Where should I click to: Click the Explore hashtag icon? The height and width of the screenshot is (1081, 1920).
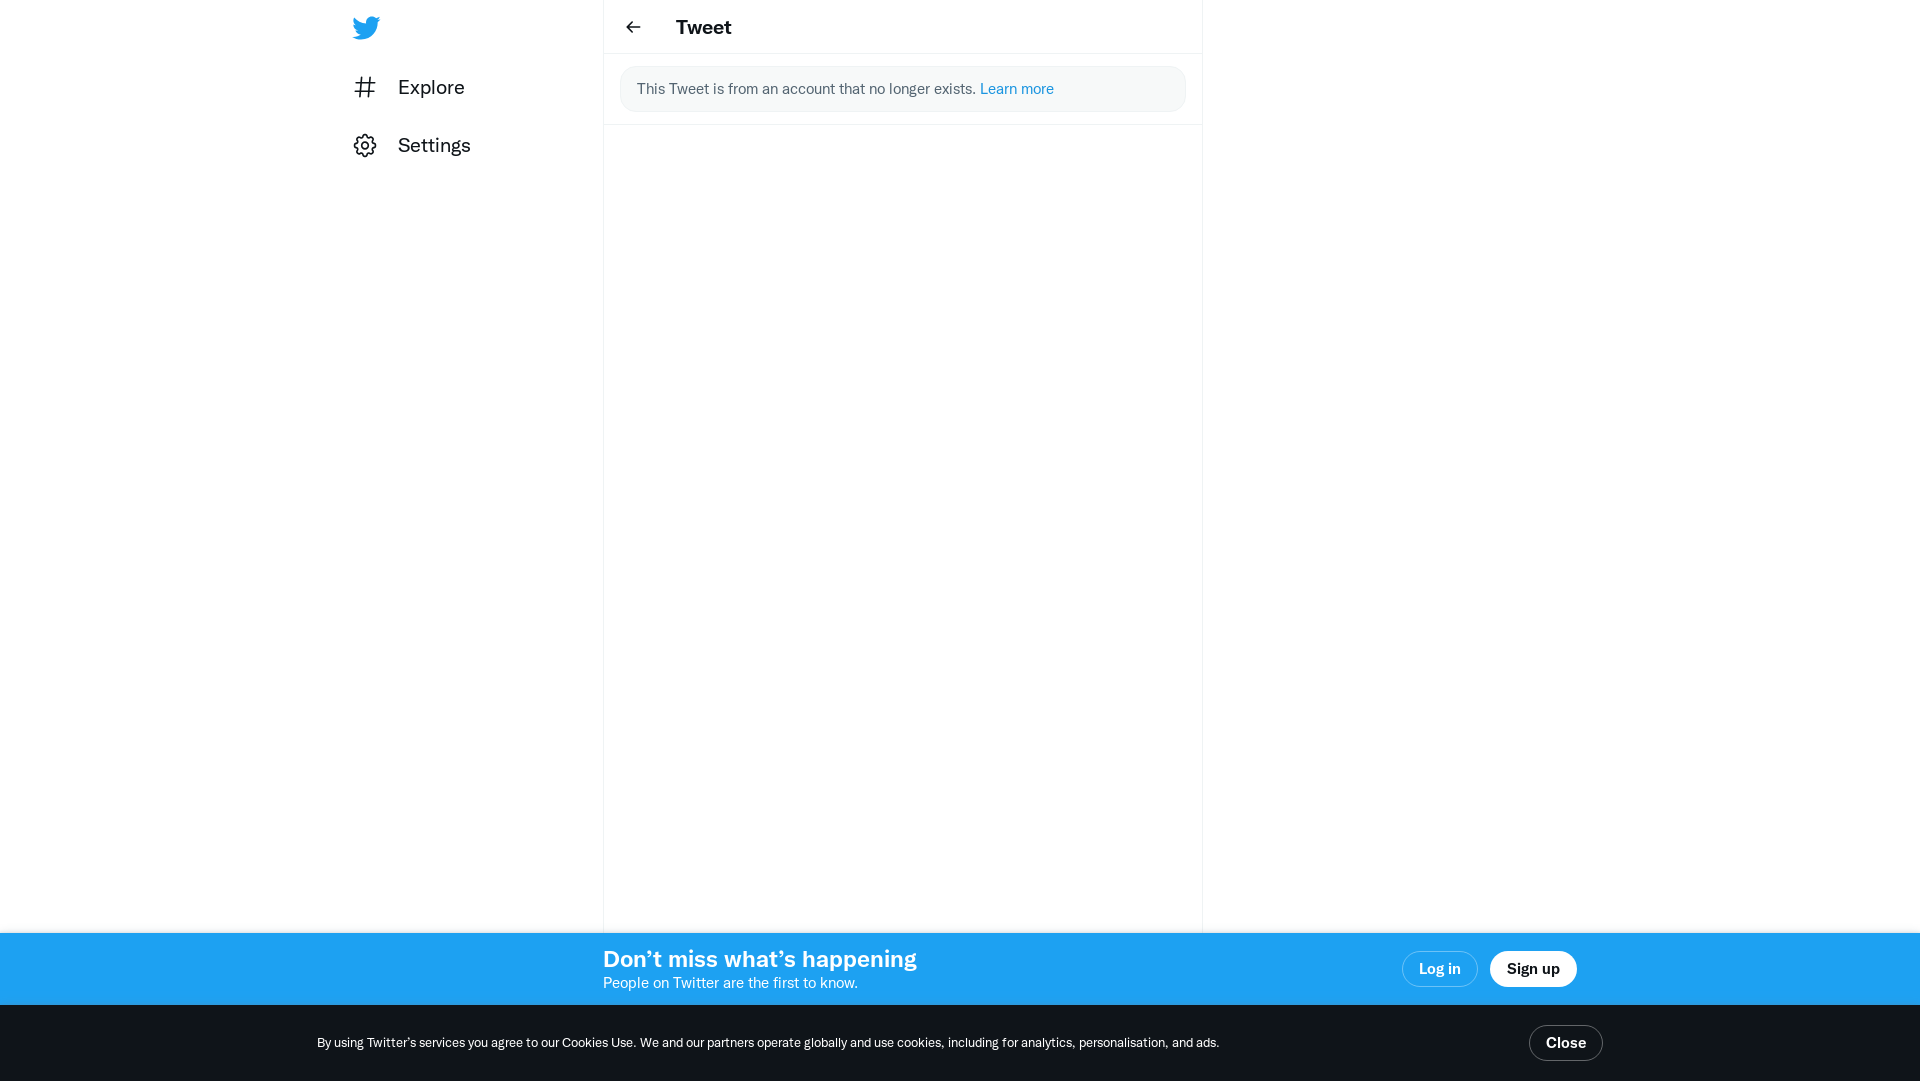coord(365,87)
